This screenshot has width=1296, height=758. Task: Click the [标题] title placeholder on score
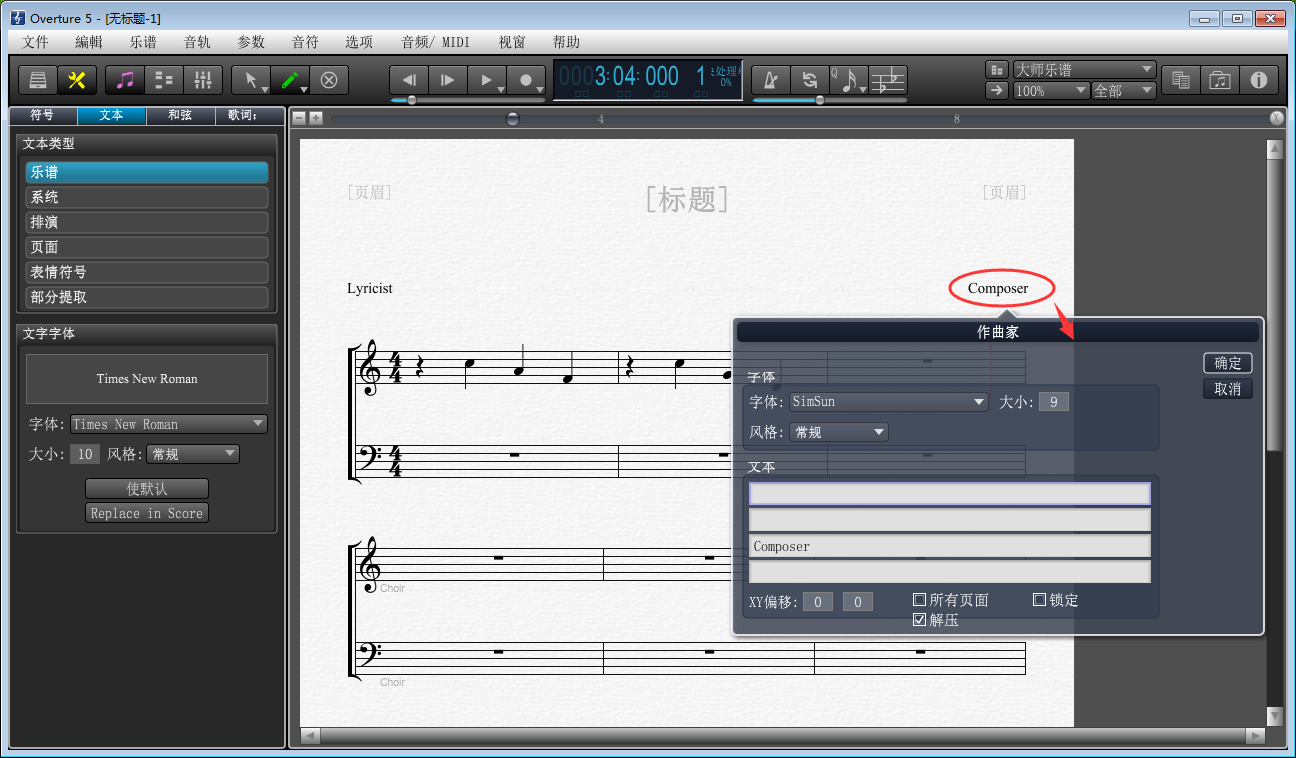[x=687, y=199]
